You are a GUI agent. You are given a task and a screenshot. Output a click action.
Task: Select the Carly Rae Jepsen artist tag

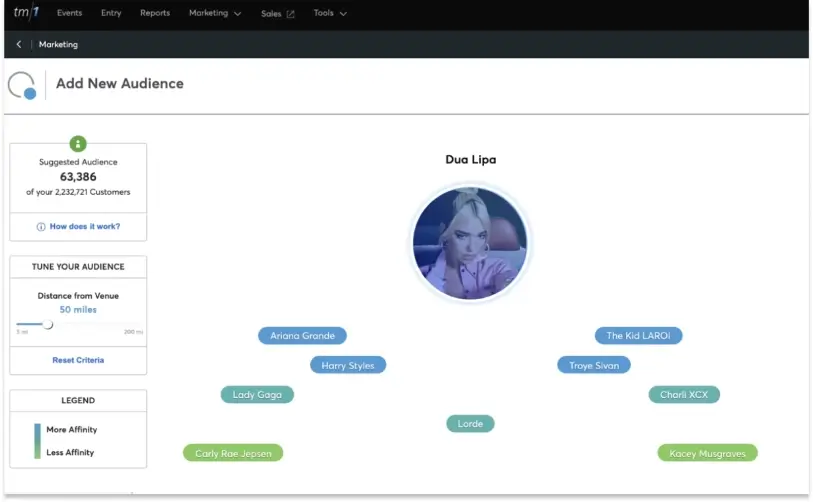click(233, 453)
